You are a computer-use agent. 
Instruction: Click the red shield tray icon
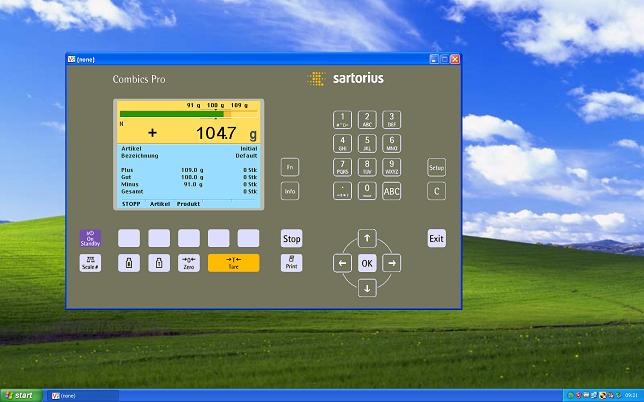coord(578,395)
